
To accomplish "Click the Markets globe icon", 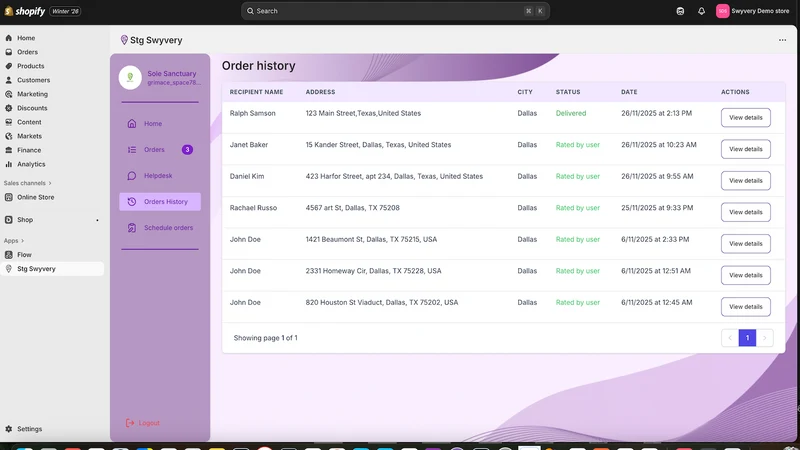I will pos(9,136).
